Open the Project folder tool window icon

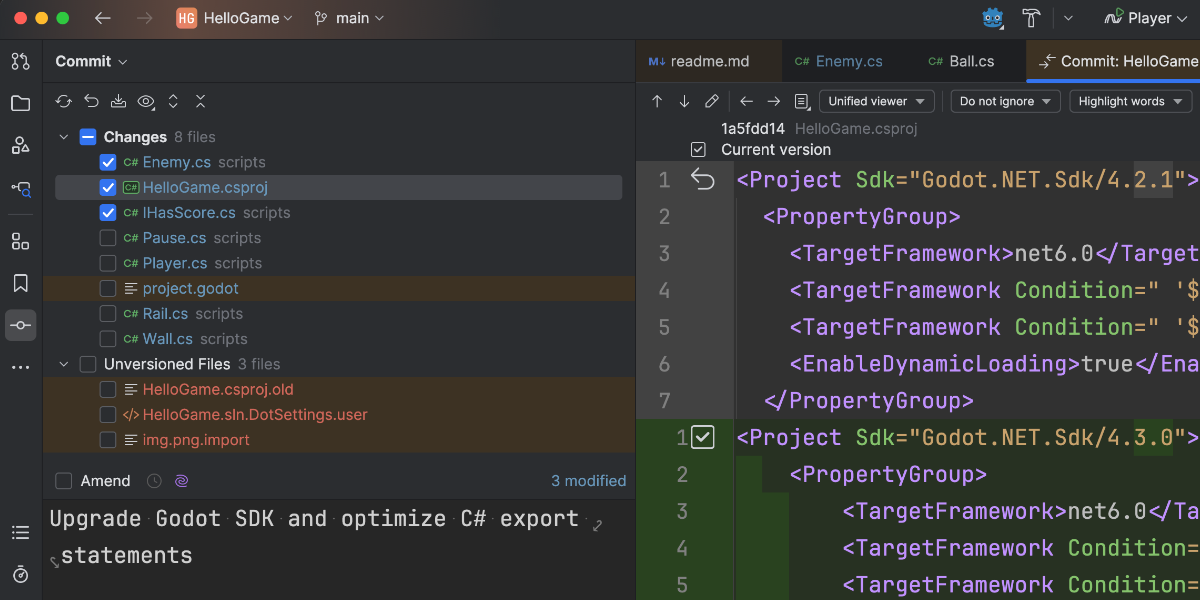(20, 103)
